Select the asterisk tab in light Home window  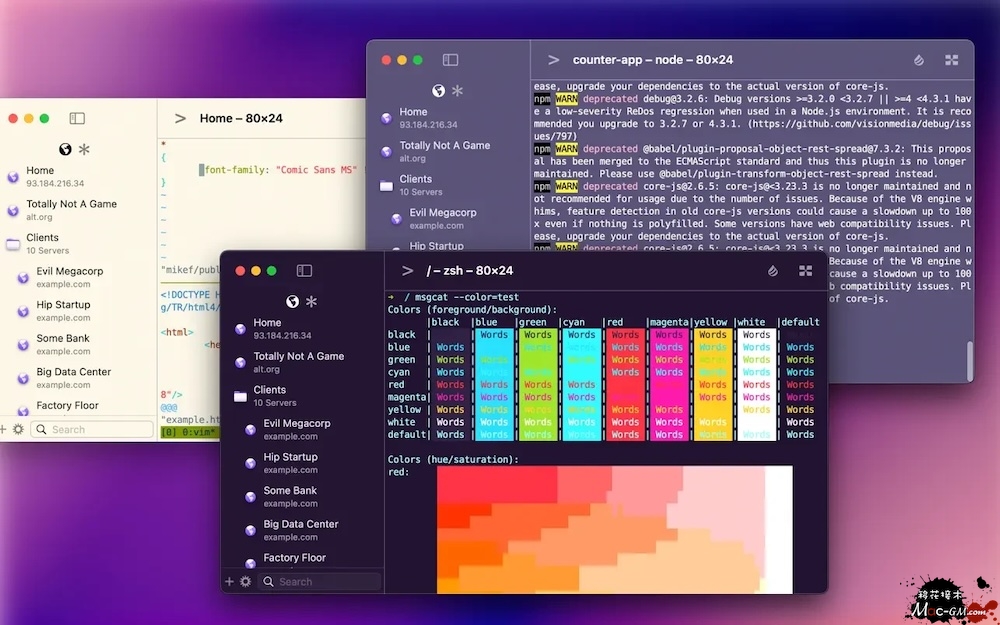pos(84,149)
